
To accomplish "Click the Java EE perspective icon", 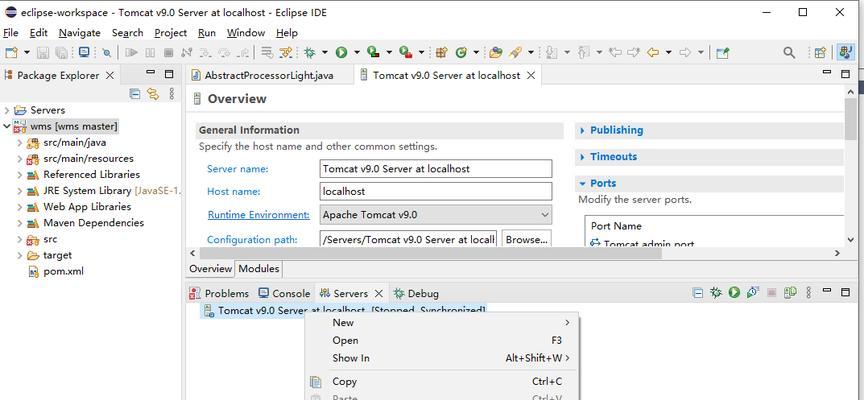I will coord(845,52).
